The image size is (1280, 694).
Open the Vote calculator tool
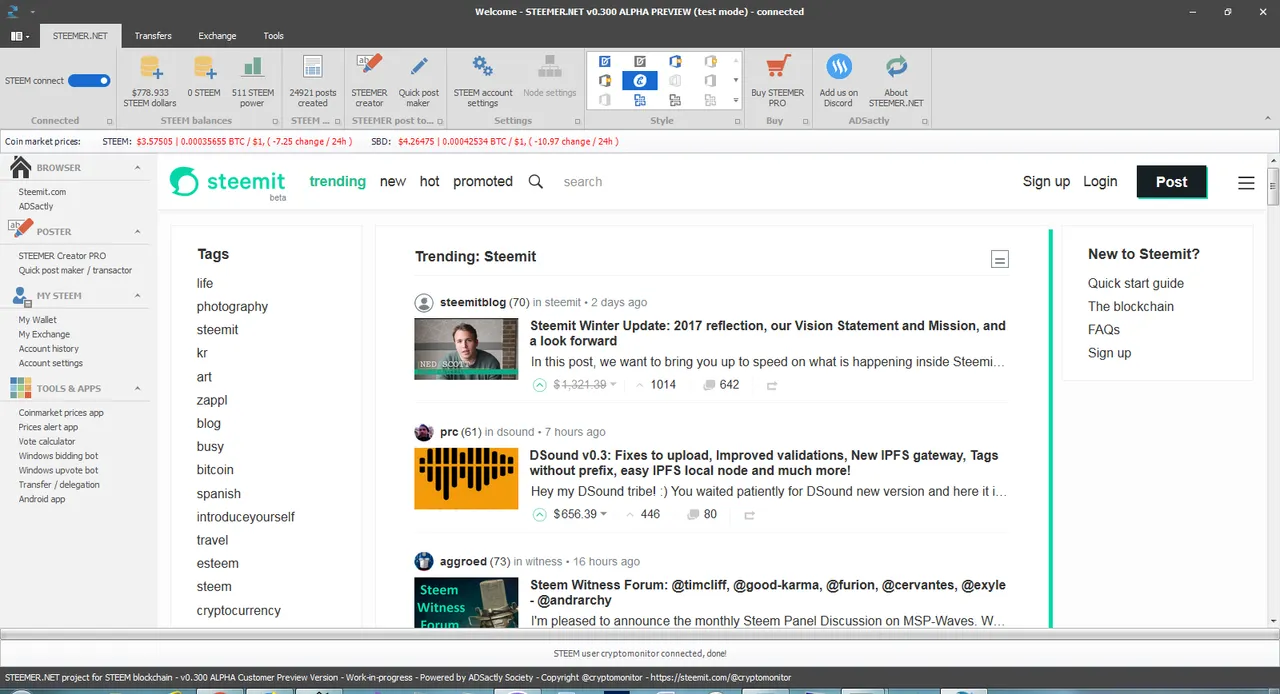pos(47,441)
